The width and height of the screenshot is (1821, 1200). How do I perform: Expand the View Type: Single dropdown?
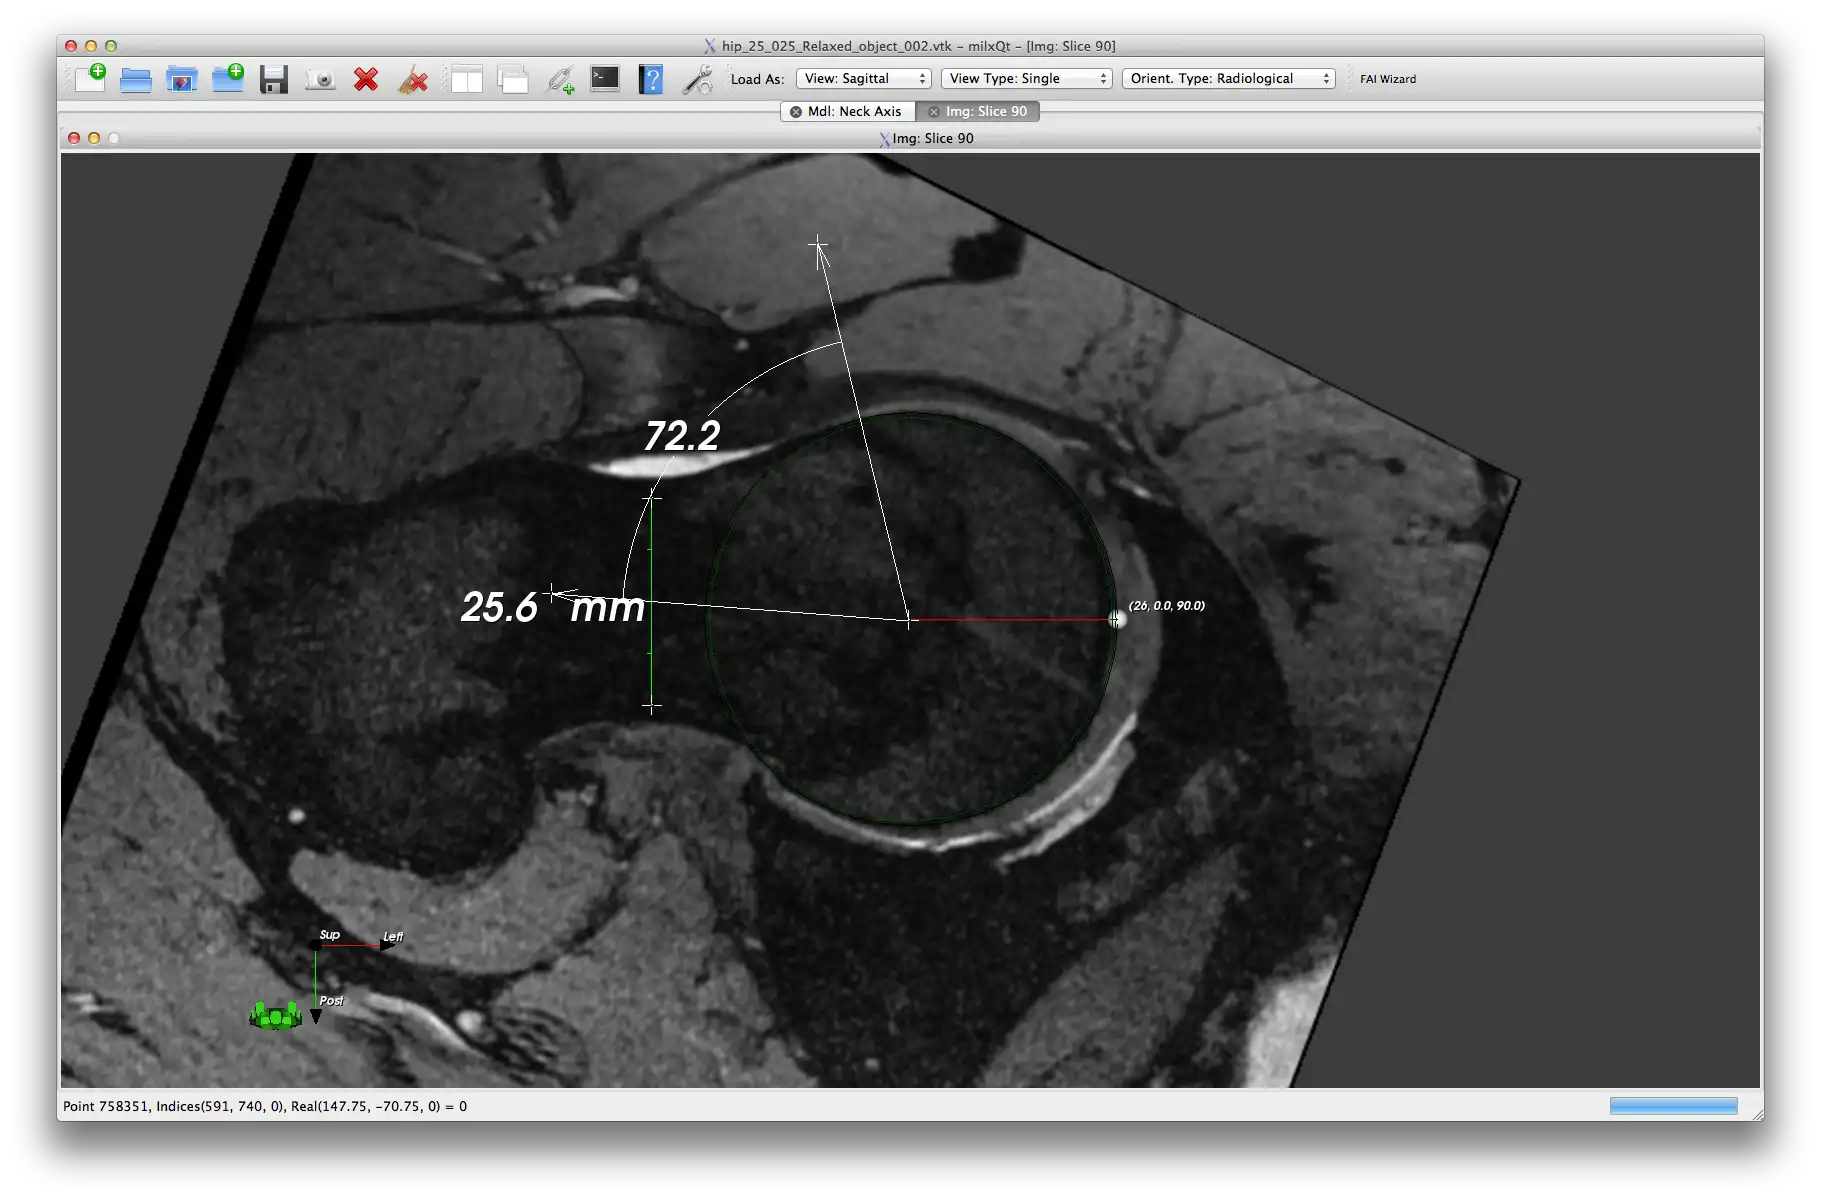pos(1027,78)
